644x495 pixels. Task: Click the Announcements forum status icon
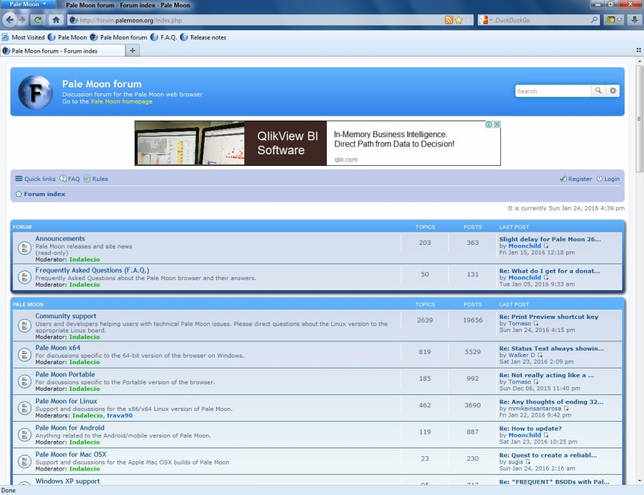24,248
